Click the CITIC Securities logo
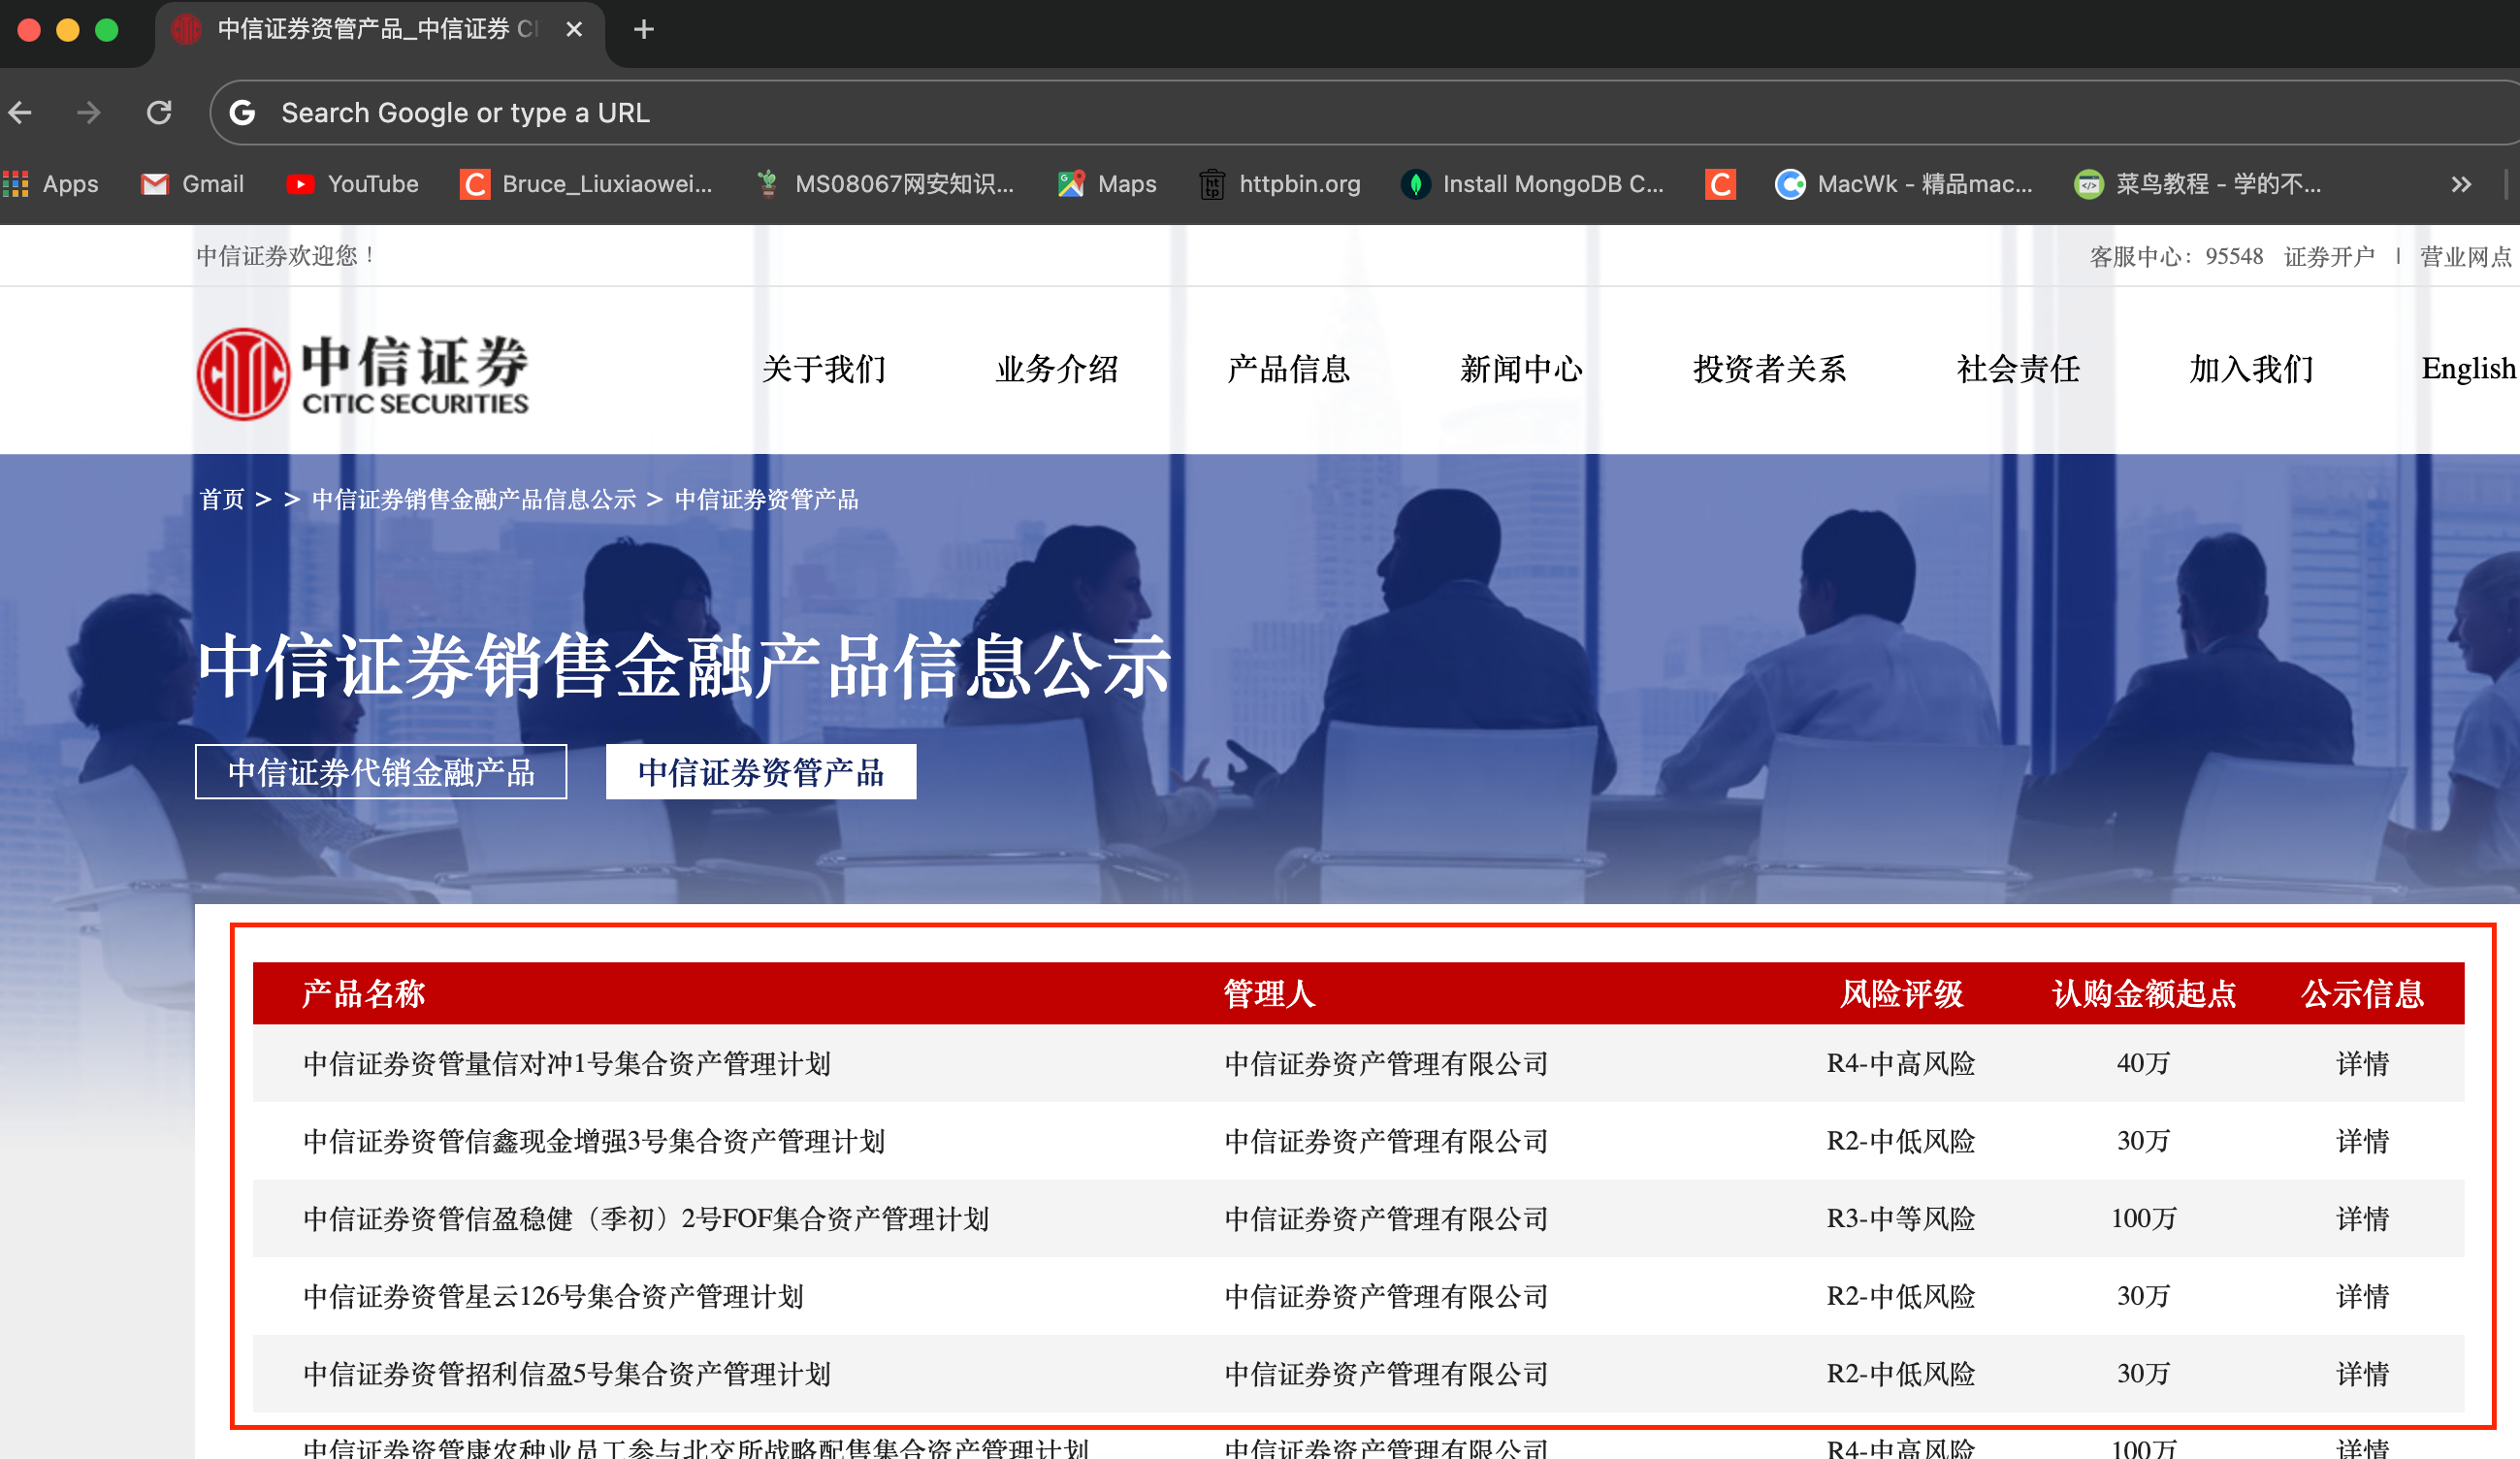The height and width of the screenshot is (1459, 2520). pyautogui.click(x=362, y=374)
